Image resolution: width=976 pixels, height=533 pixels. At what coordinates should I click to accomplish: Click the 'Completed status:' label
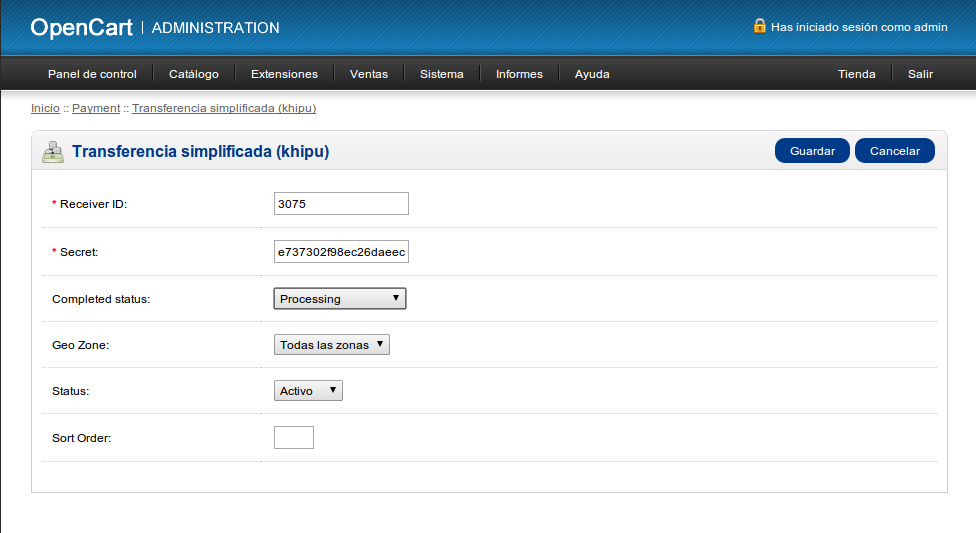pos(101,299)
